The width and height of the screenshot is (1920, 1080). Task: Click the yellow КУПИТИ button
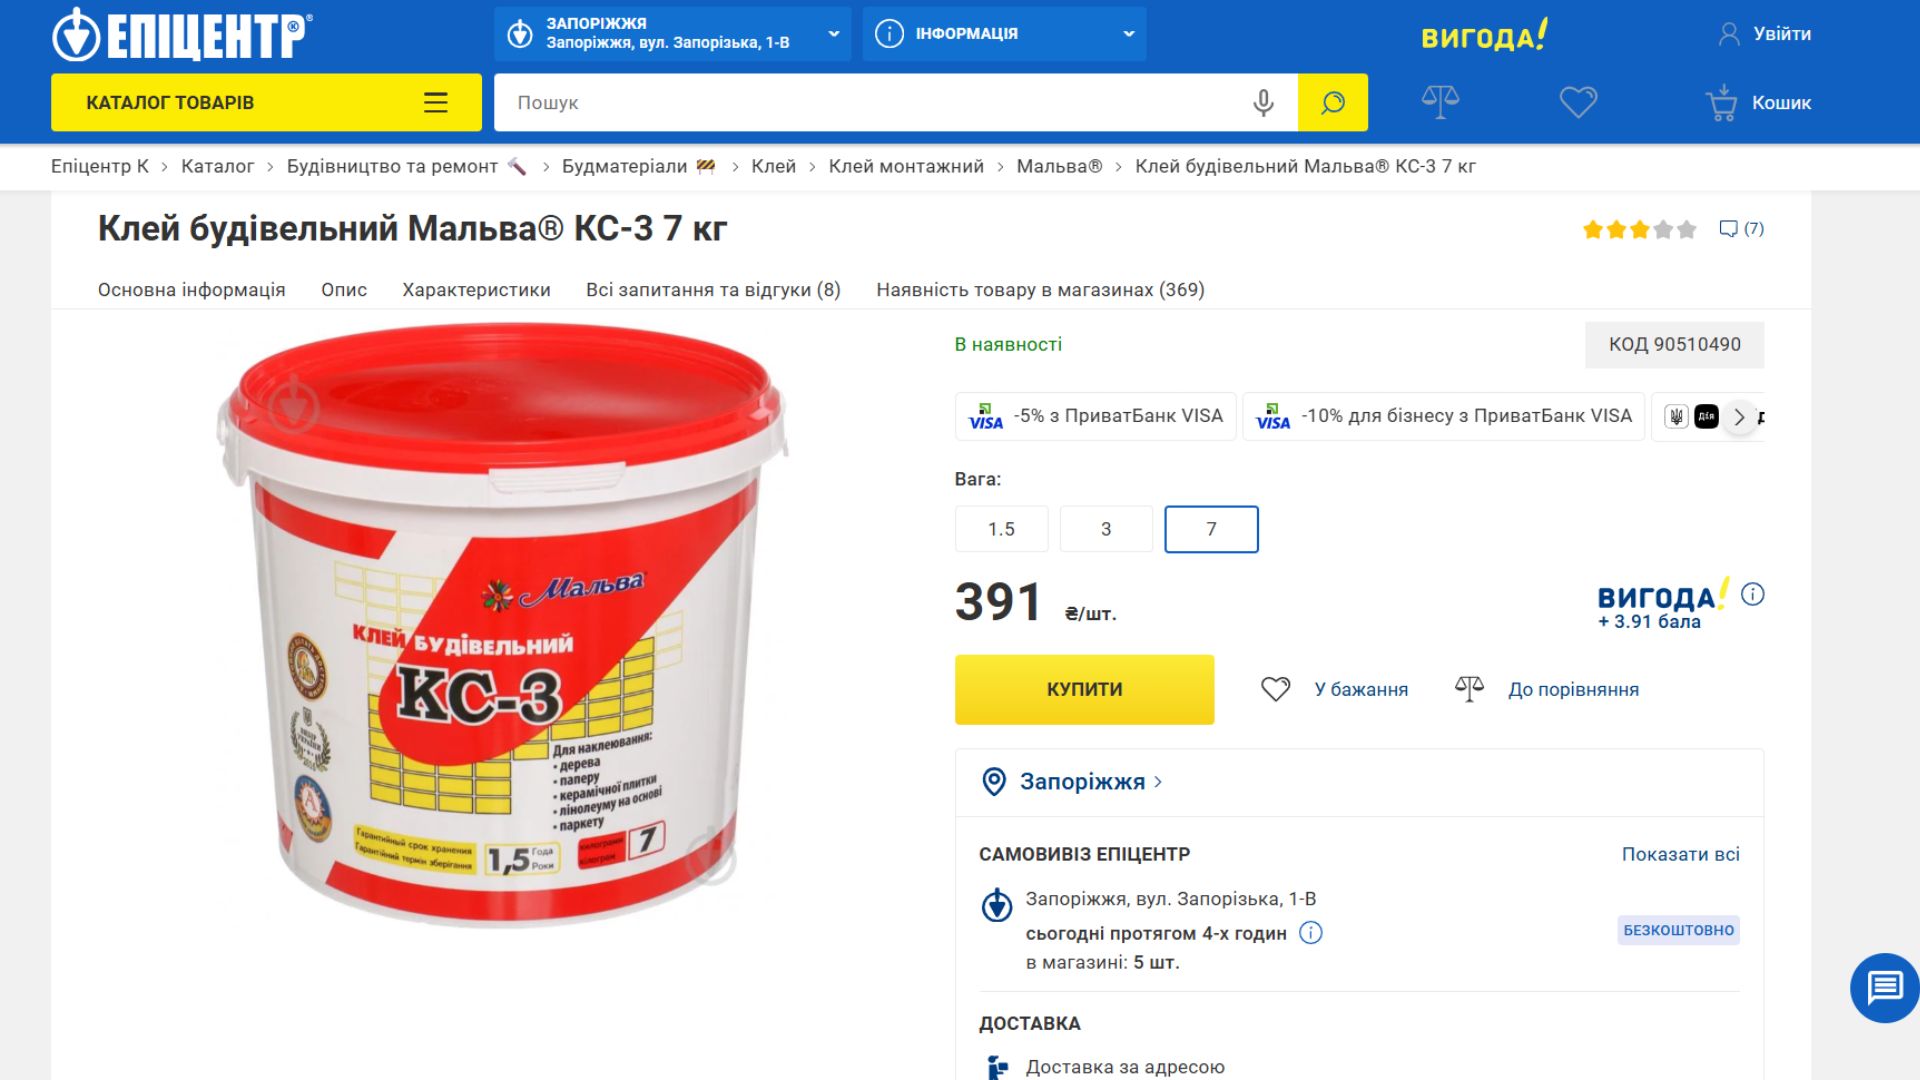pos(1084,689)
